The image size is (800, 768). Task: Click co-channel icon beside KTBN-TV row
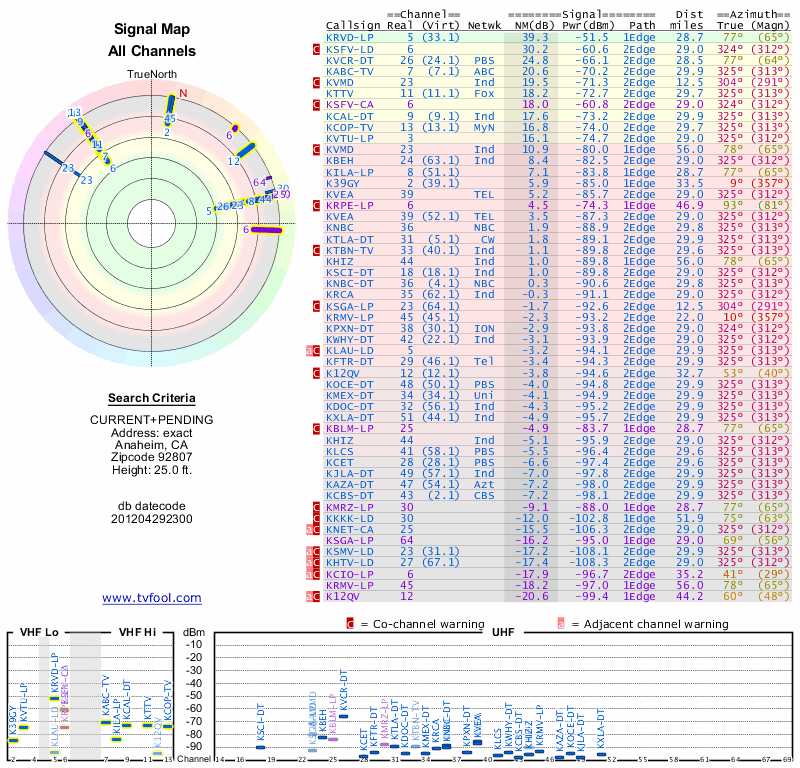pyautogui.click(x=316, y=249)
